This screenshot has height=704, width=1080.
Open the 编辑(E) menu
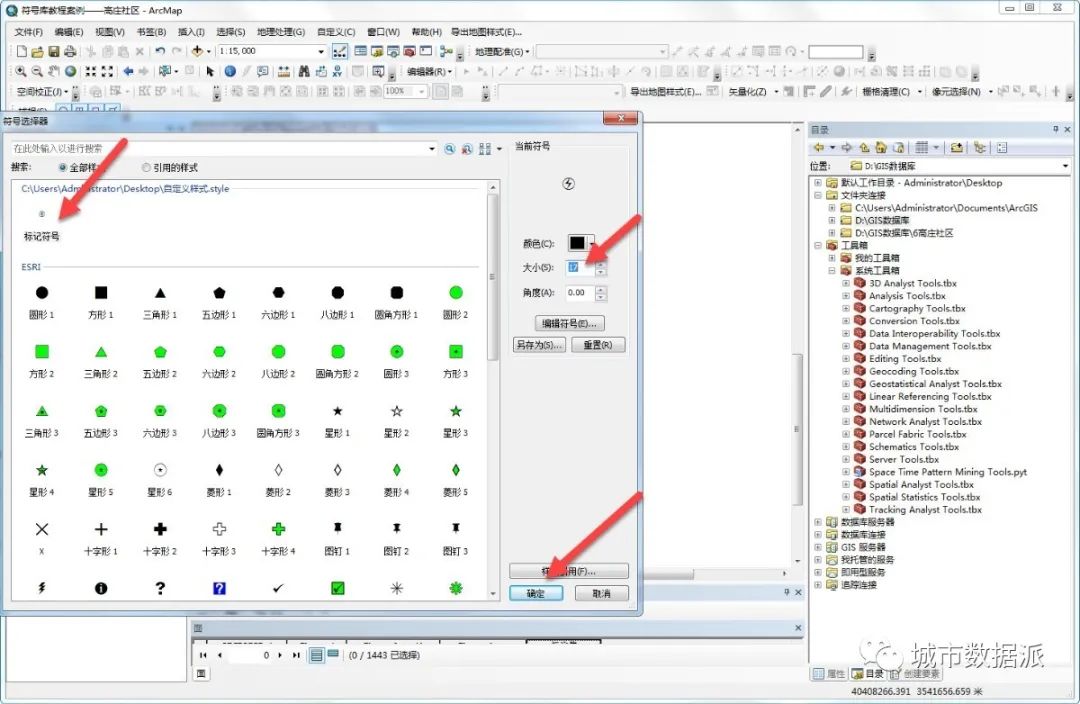pyautogui.click(x=68, y=32)
